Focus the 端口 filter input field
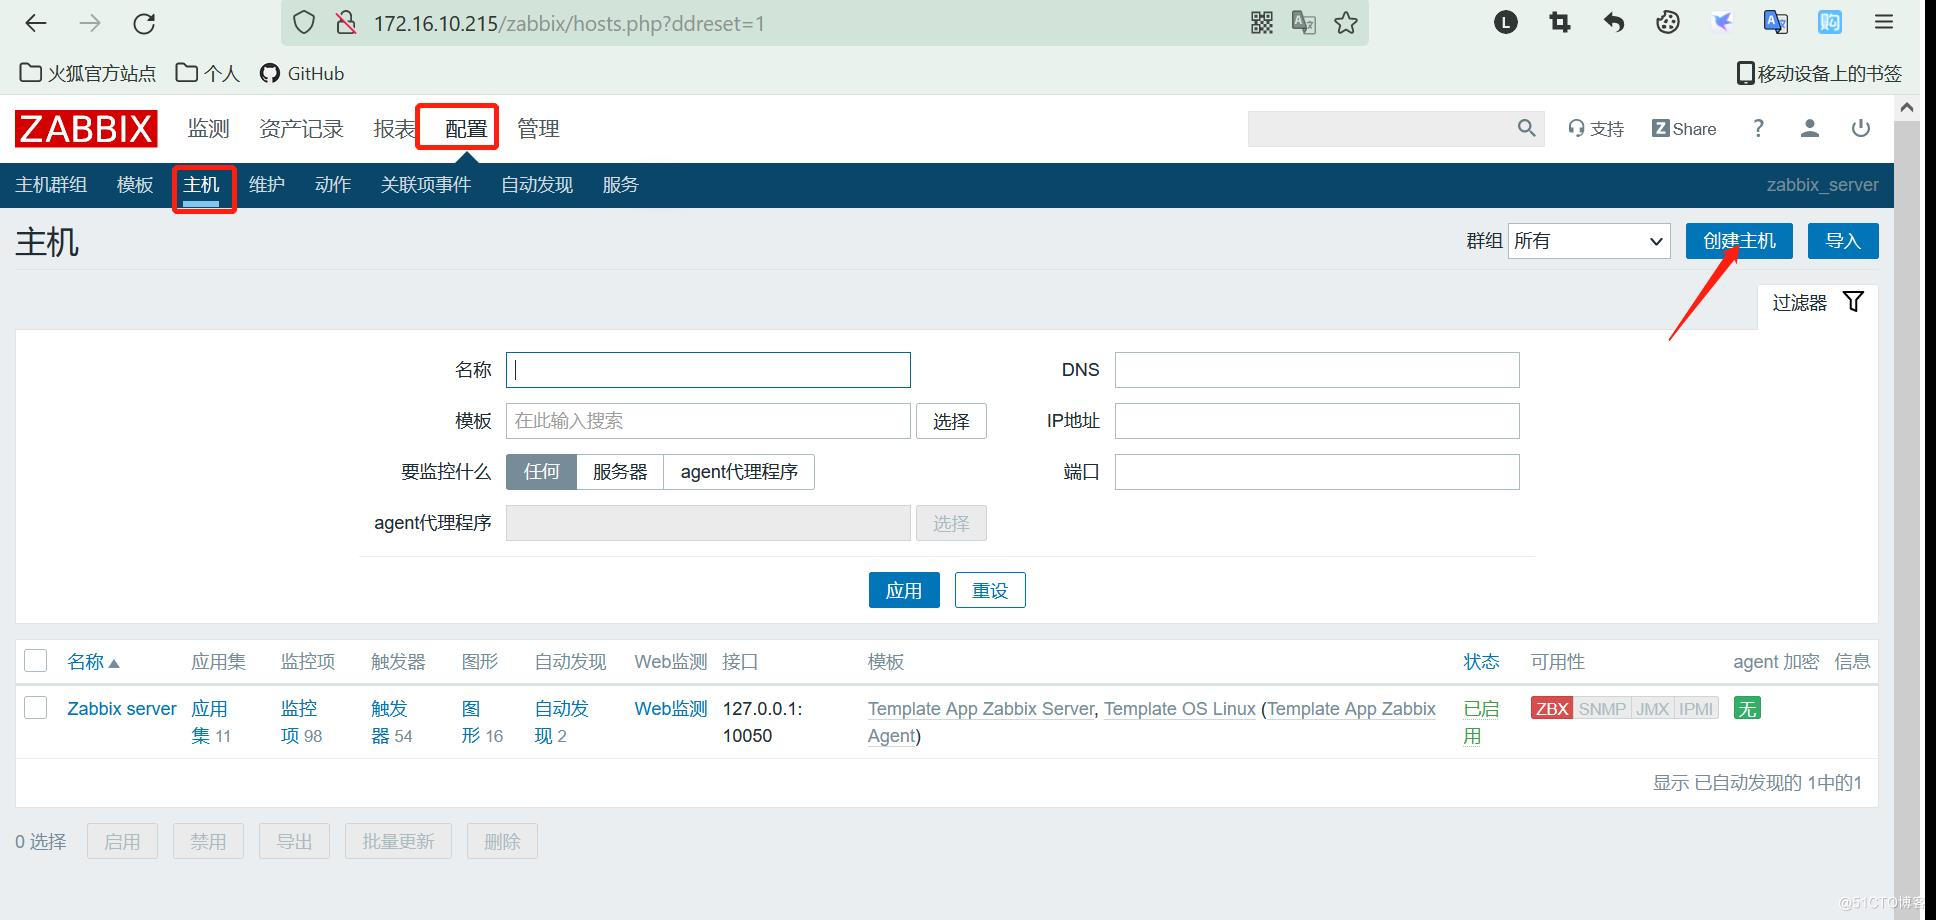The image size is (1936, 920). click(x=1317, y=472)
